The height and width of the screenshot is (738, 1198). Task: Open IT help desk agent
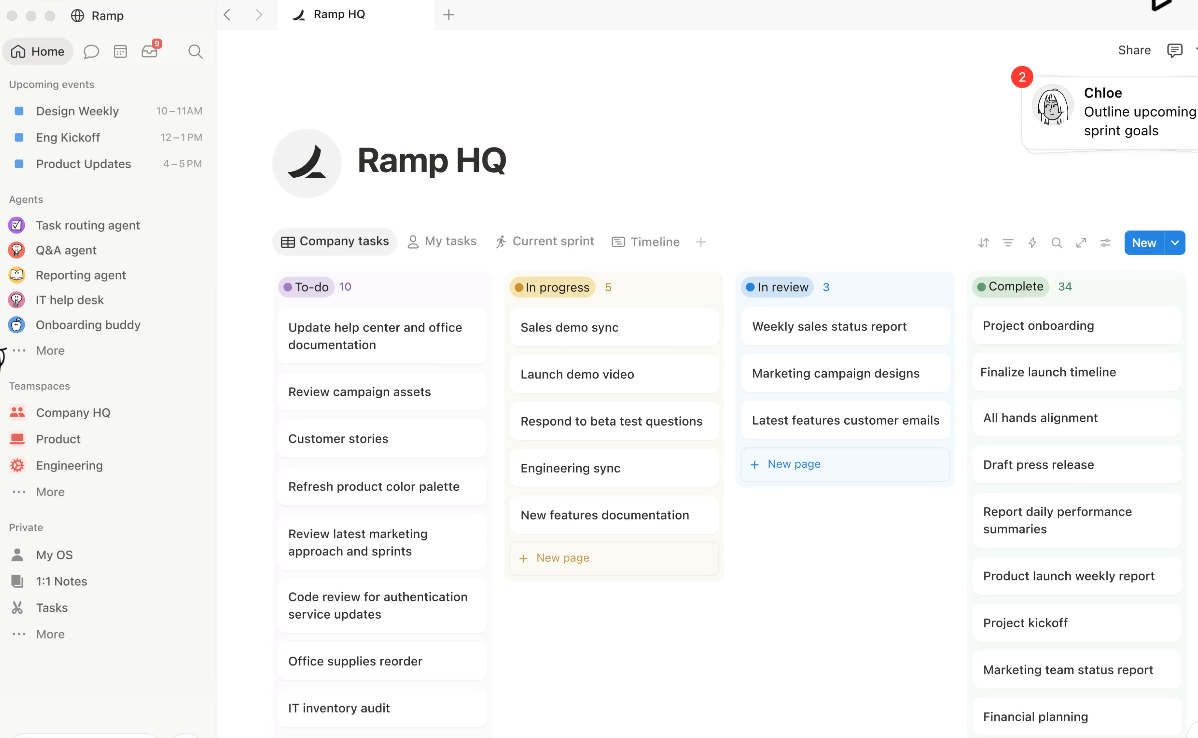click(70, 300)
